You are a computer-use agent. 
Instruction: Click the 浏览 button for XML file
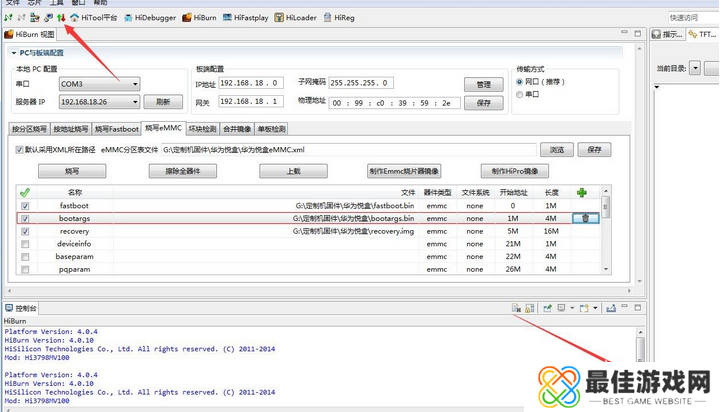click(x=557, y=149)
